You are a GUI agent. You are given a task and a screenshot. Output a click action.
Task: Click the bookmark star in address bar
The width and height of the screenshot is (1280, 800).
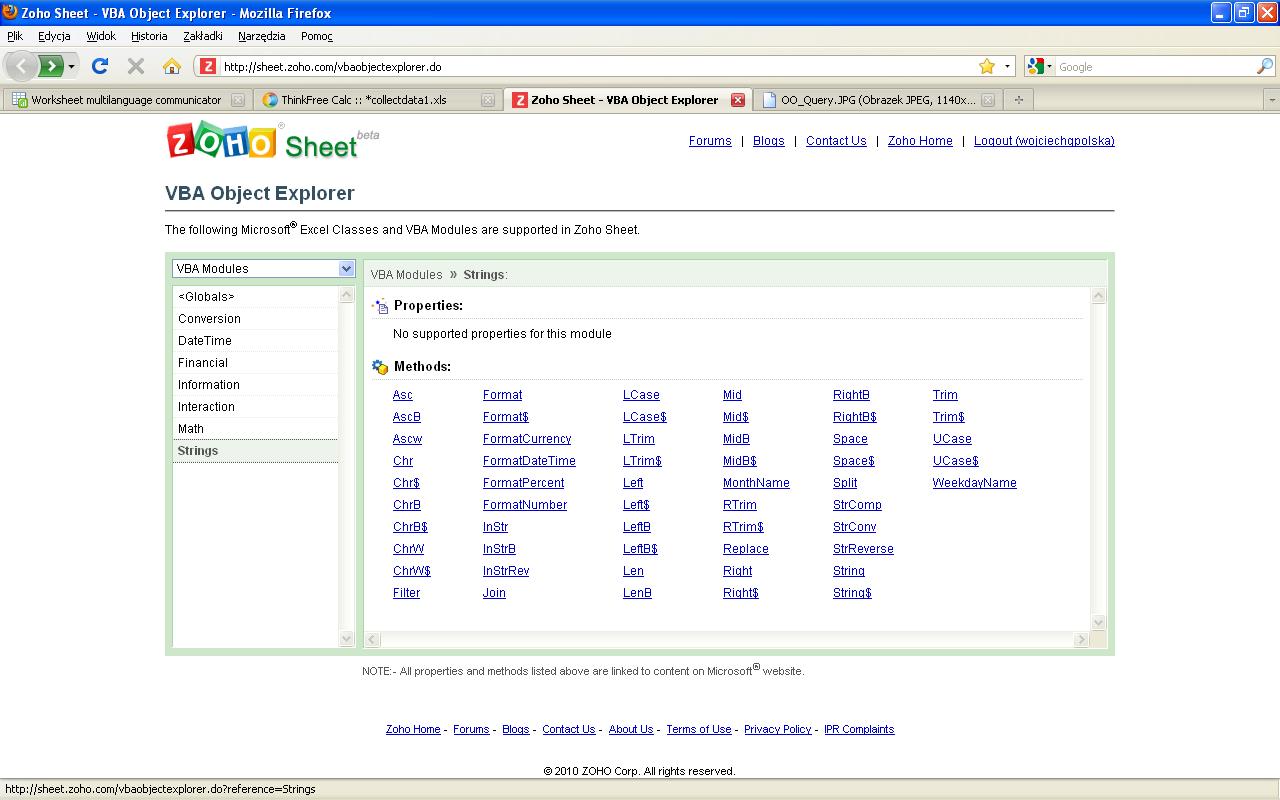coord(987,66)
